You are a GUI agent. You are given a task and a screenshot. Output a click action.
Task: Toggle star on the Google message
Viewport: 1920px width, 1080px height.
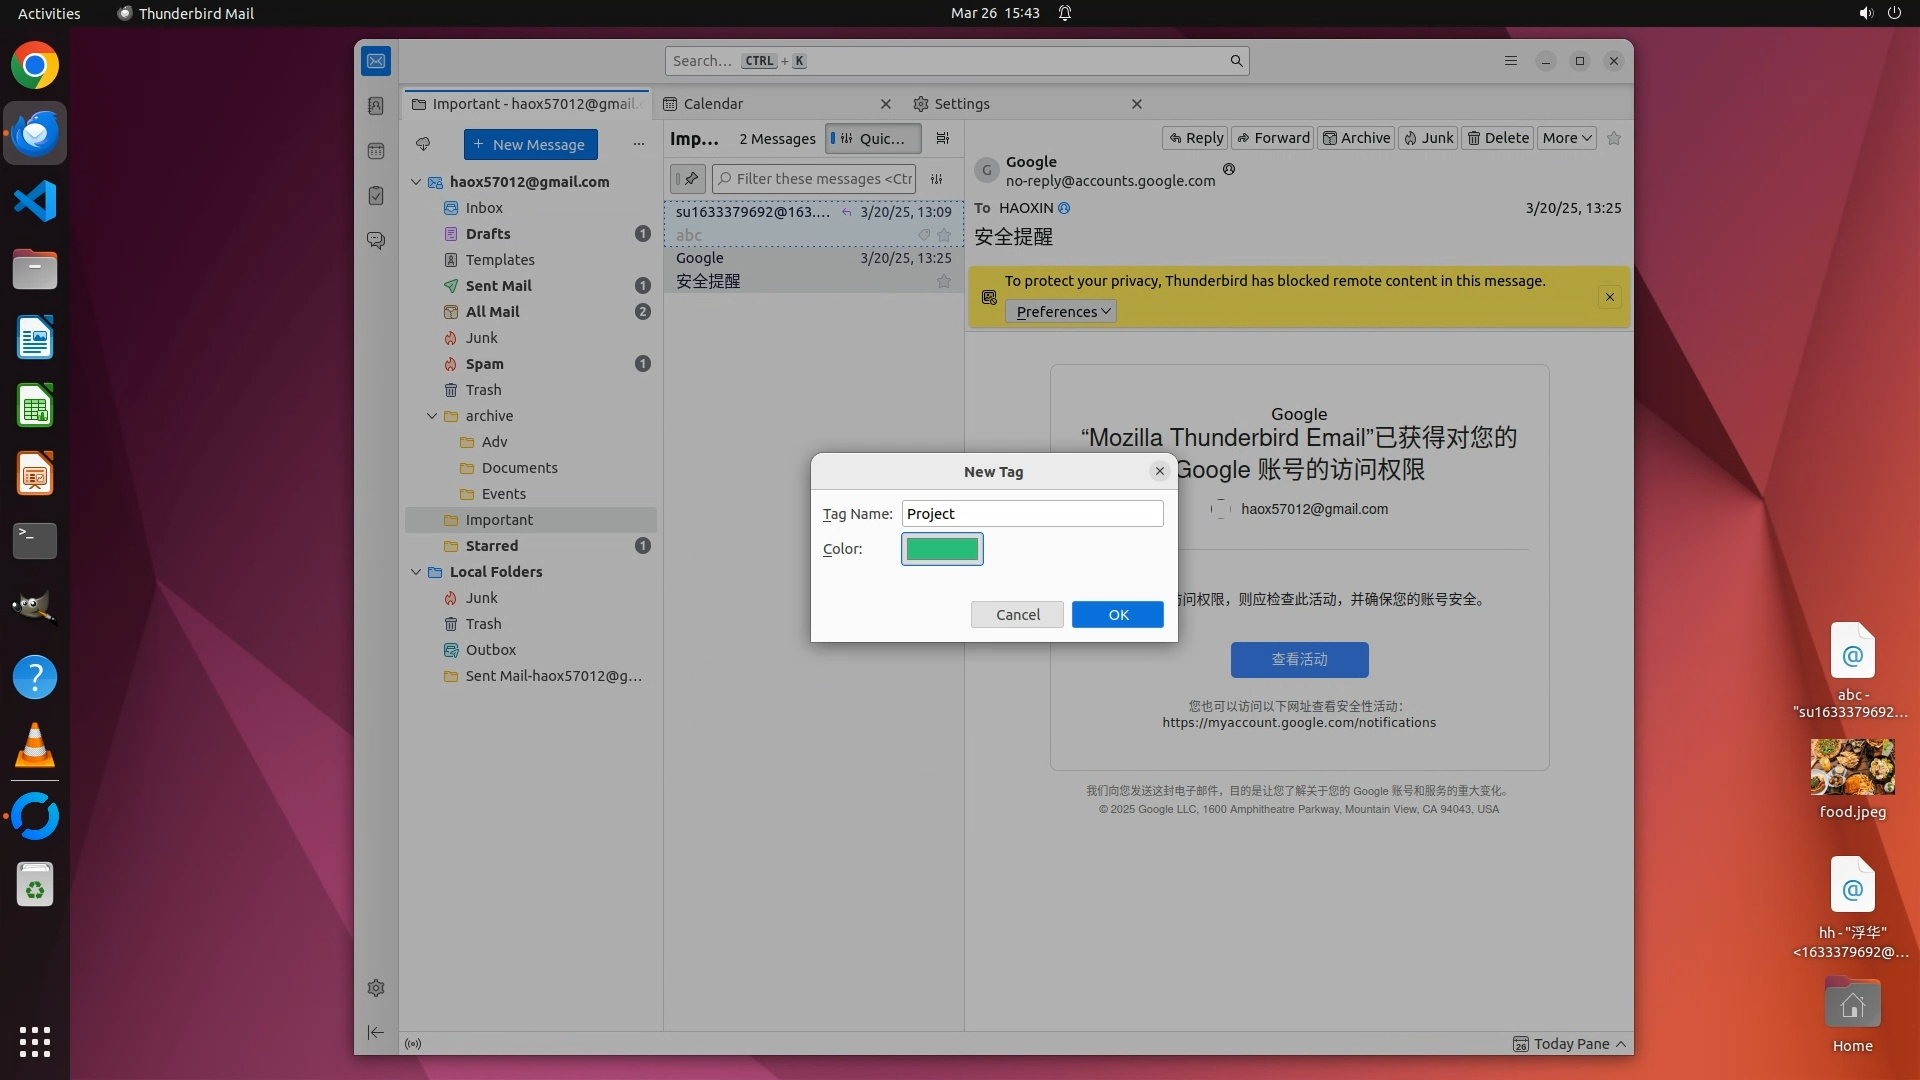(x=943, y=282)
